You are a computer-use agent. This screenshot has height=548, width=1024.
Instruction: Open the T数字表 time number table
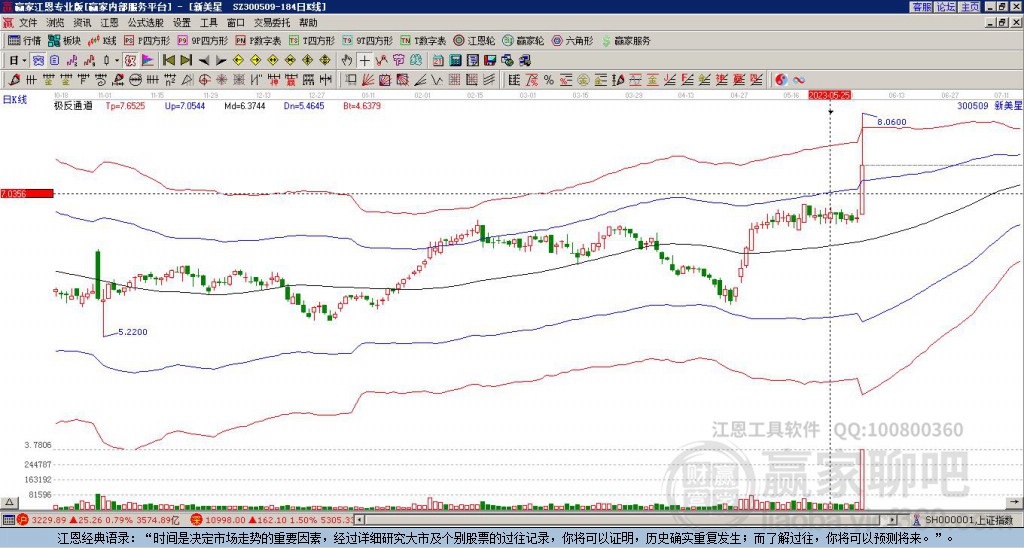tap(423, 40)
